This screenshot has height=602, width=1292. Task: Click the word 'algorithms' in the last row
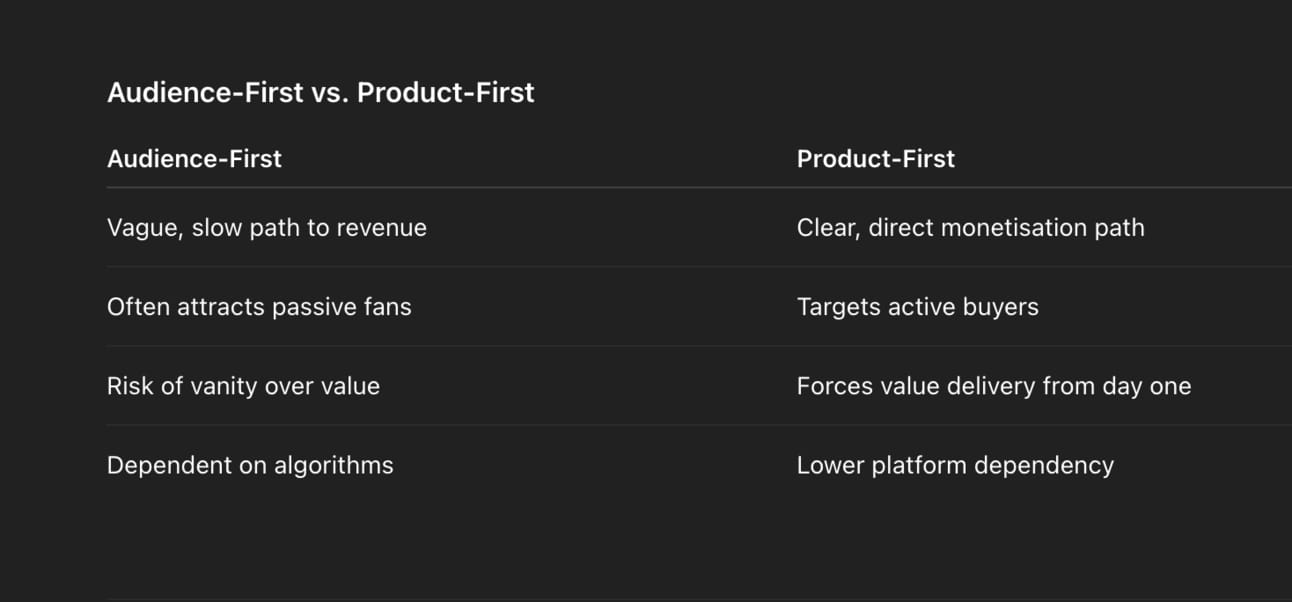tap(340, 465)
